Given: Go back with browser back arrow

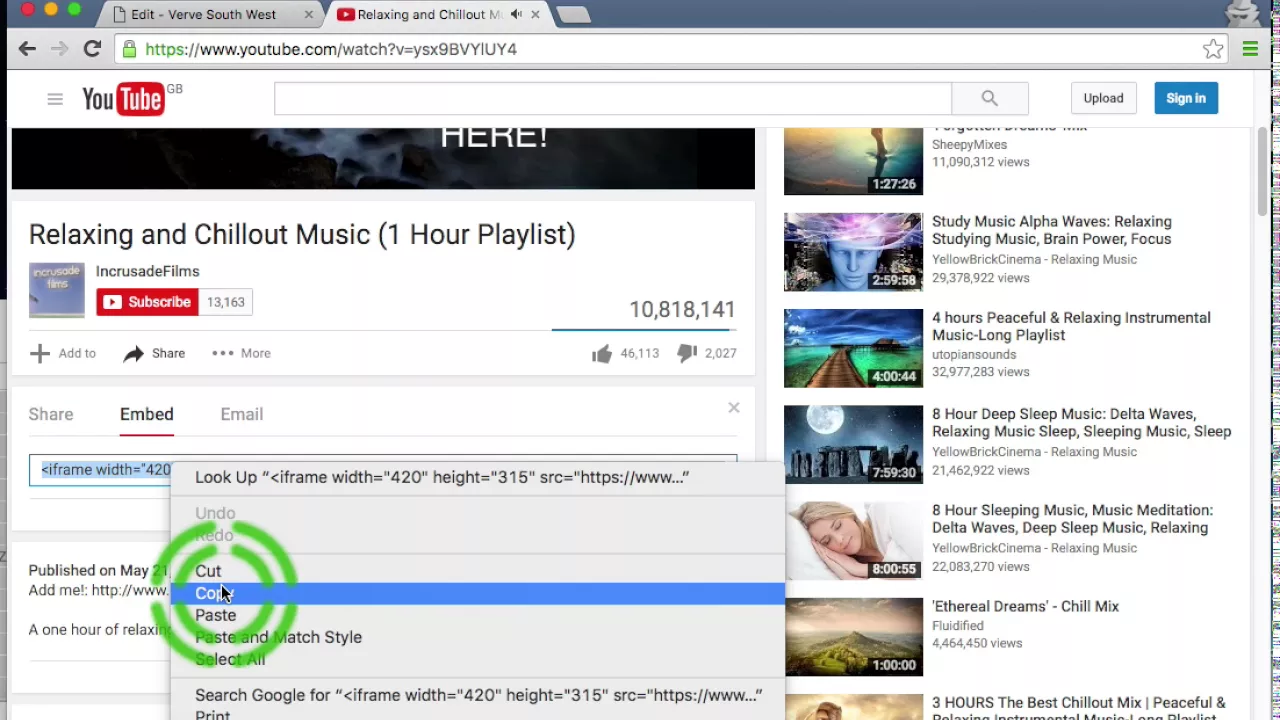Looking at the screenshot, I should point(27,49).
